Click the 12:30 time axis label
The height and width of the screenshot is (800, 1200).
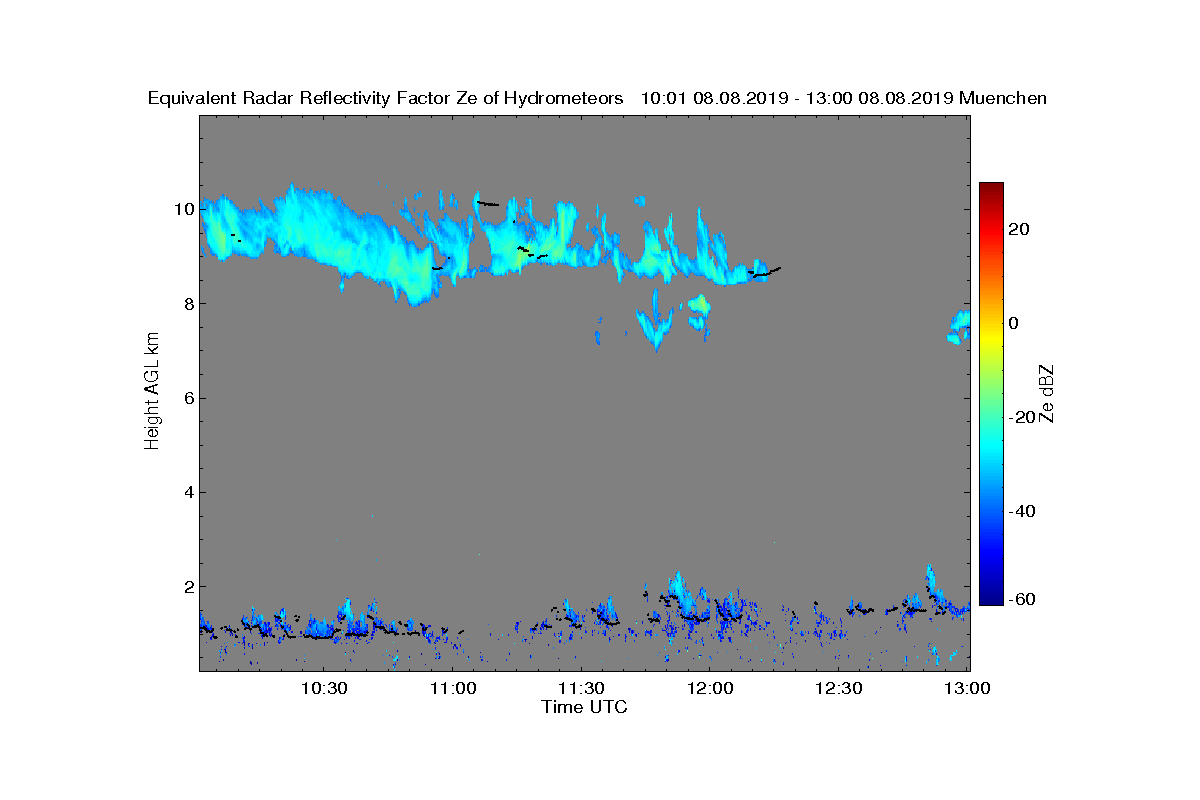point(839,689)
